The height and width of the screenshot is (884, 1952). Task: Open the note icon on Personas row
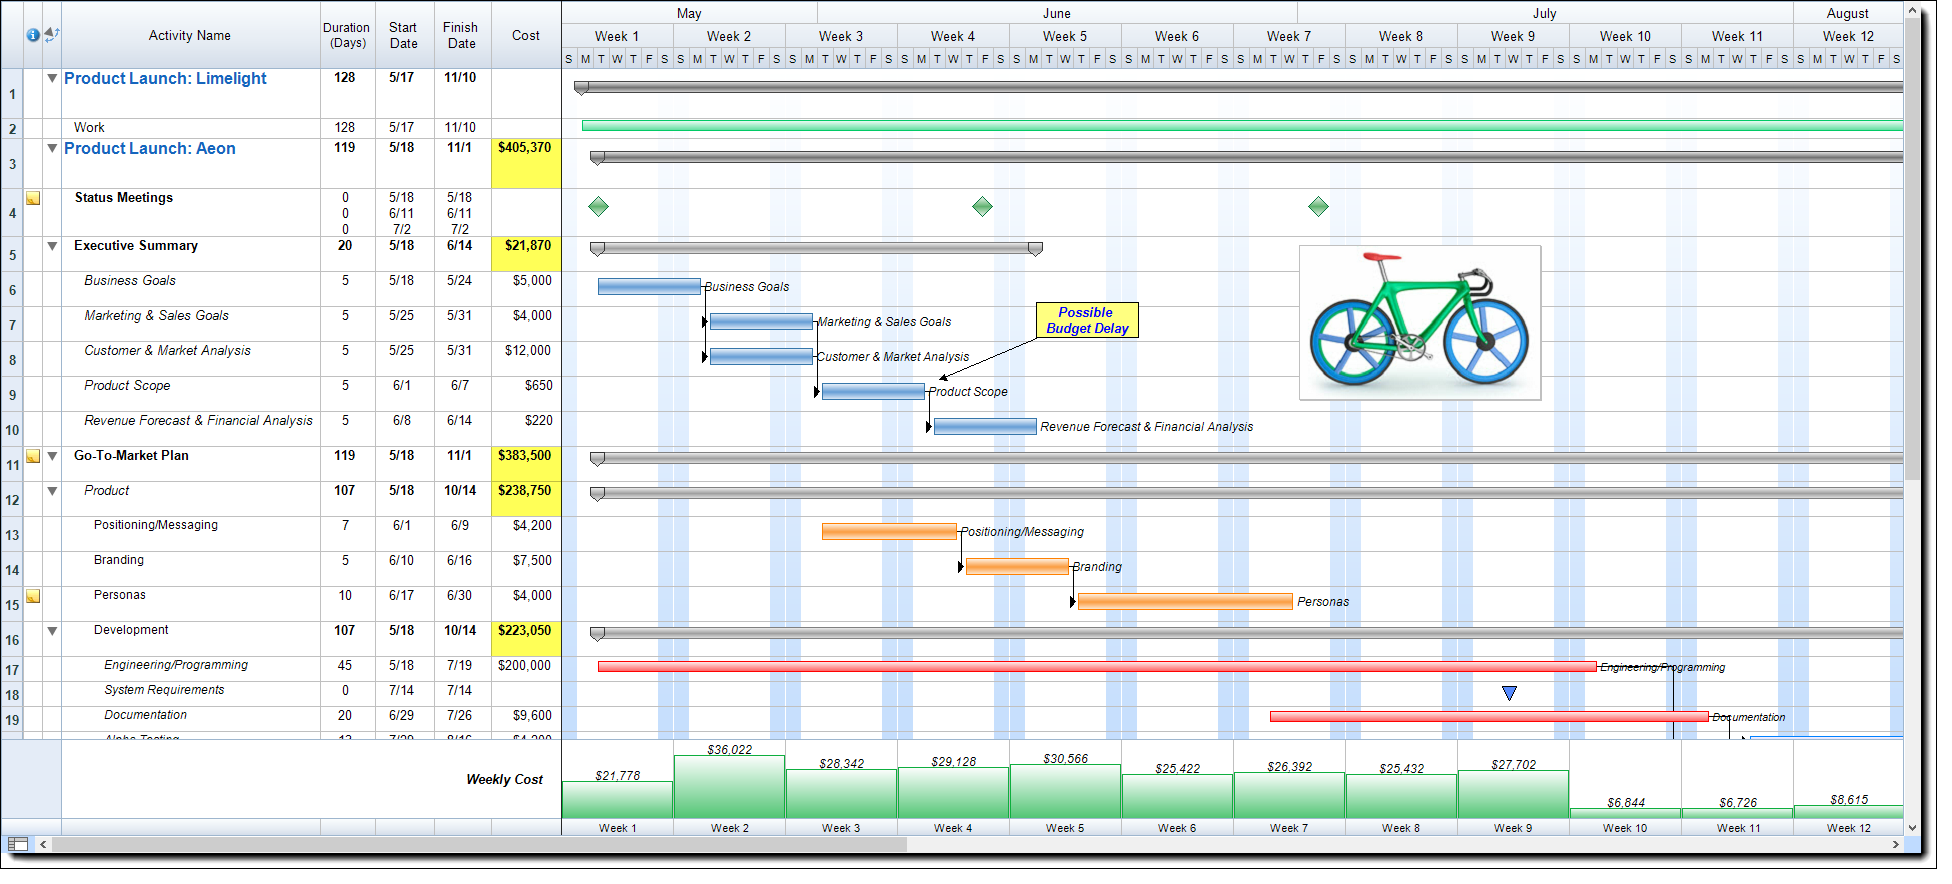click(x=33, y=597)
